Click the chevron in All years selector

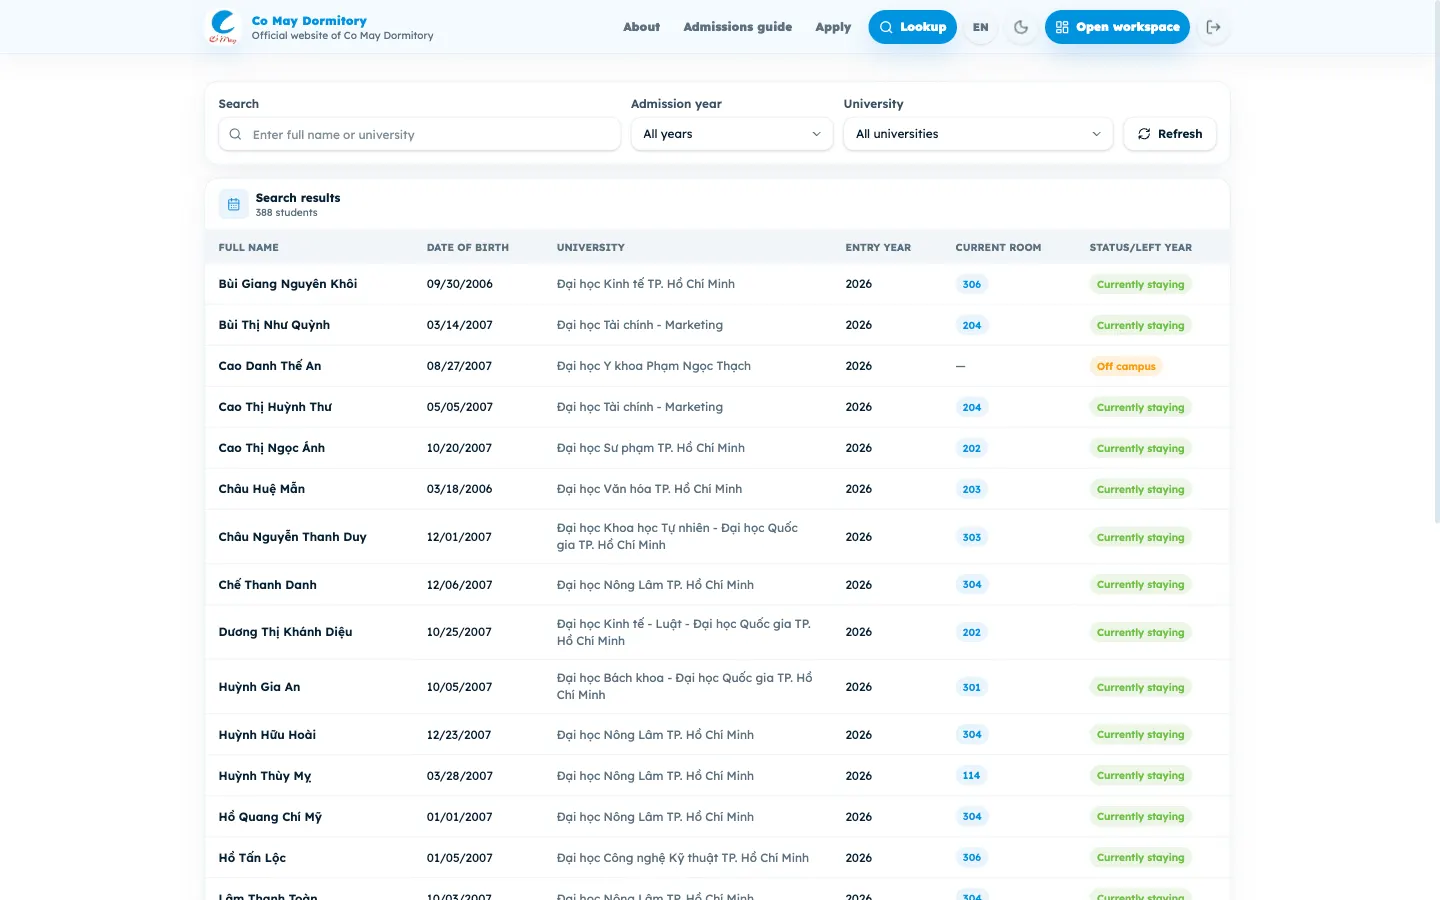click(816, 134)
